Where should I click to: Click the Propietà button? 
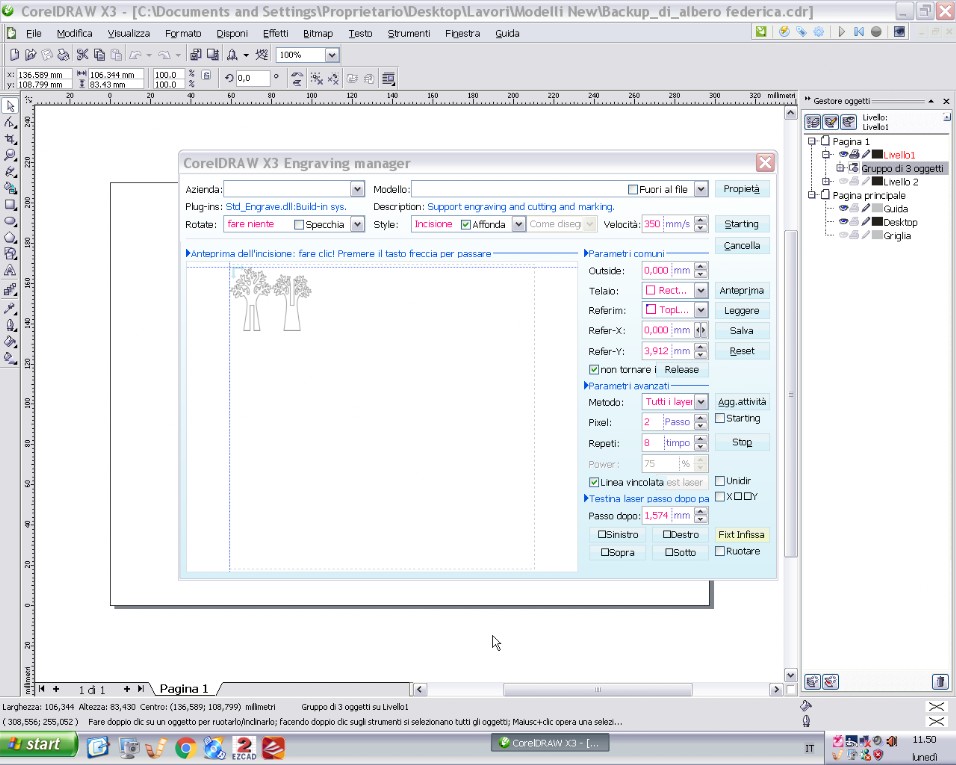click(741, 189)
